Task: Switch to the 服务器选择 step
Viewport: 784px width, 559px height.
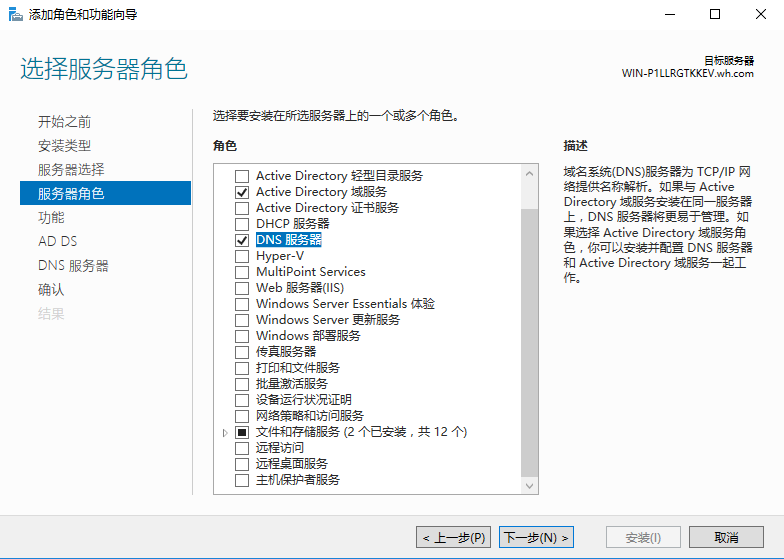Action: pos(70,170)
